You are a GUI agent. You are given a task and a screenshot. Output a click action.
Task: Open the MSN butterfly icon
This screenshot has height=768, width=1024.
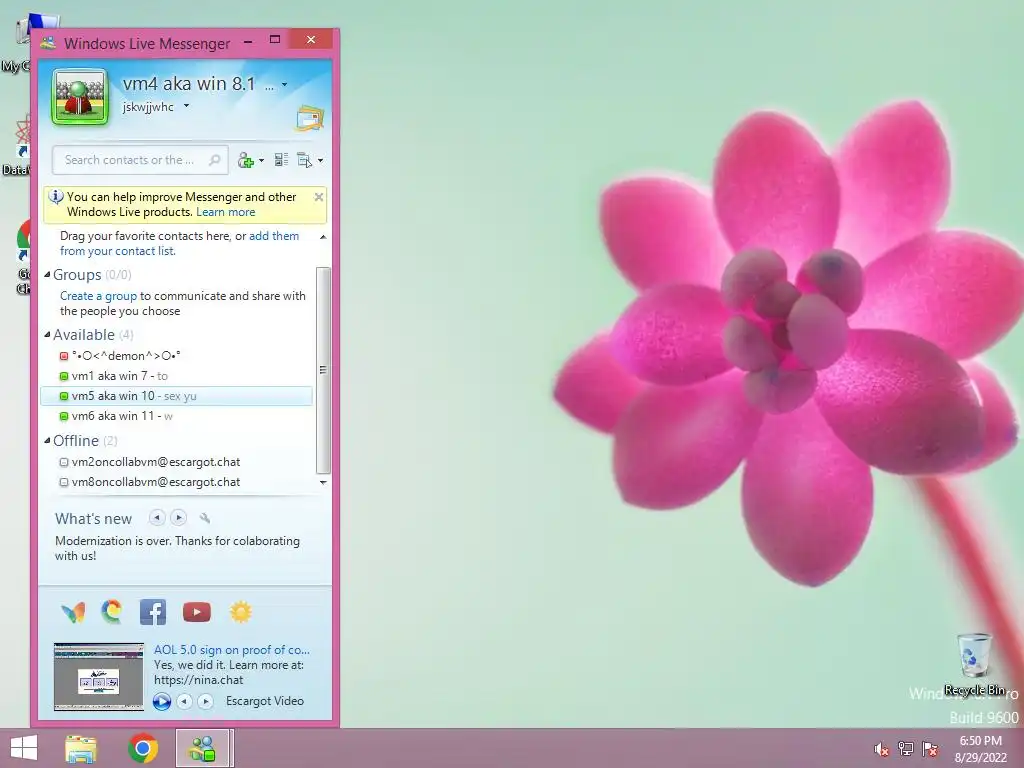pyautogui.click(x=73, y=612)
